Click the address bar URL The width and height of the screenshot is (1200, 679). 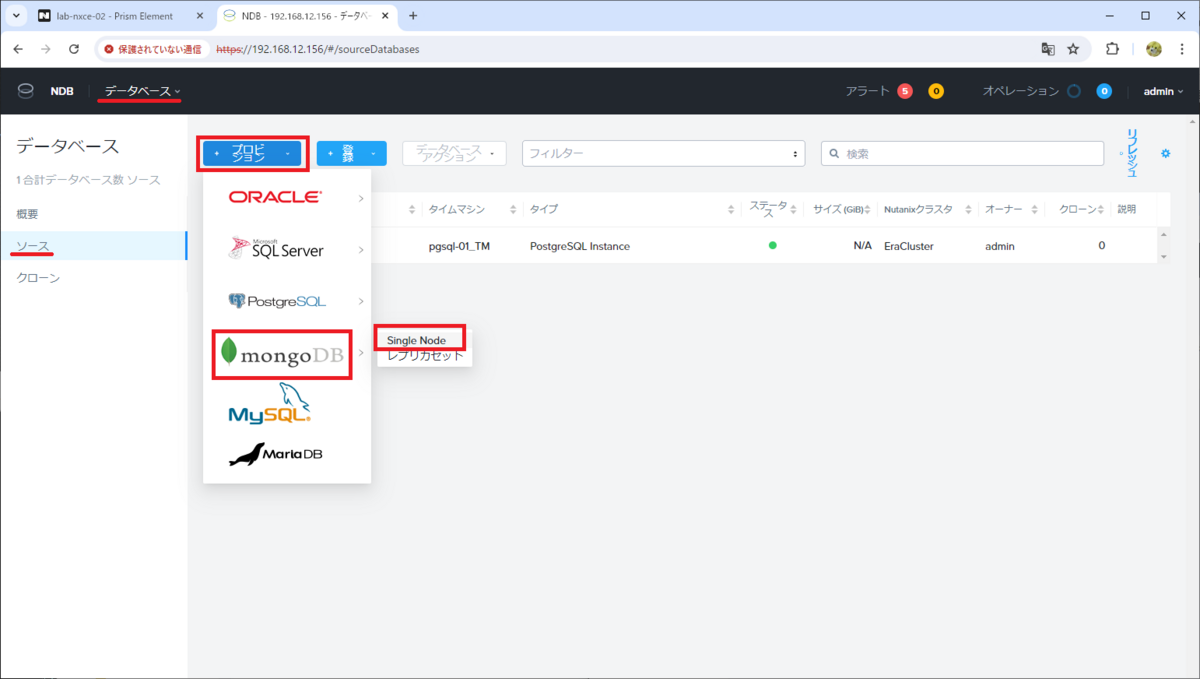click(x=318, y=48)
